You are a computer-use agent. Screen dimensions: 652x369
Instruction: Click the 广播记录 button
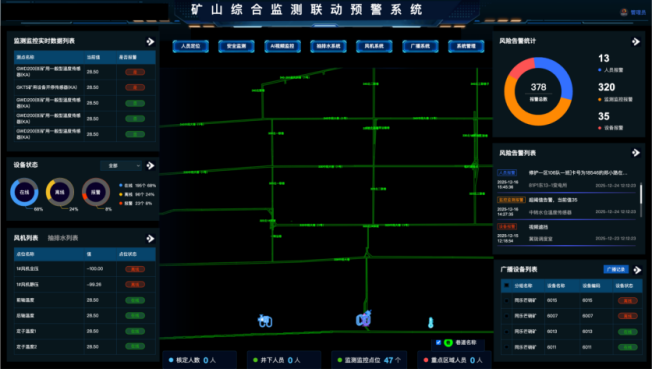616,270
